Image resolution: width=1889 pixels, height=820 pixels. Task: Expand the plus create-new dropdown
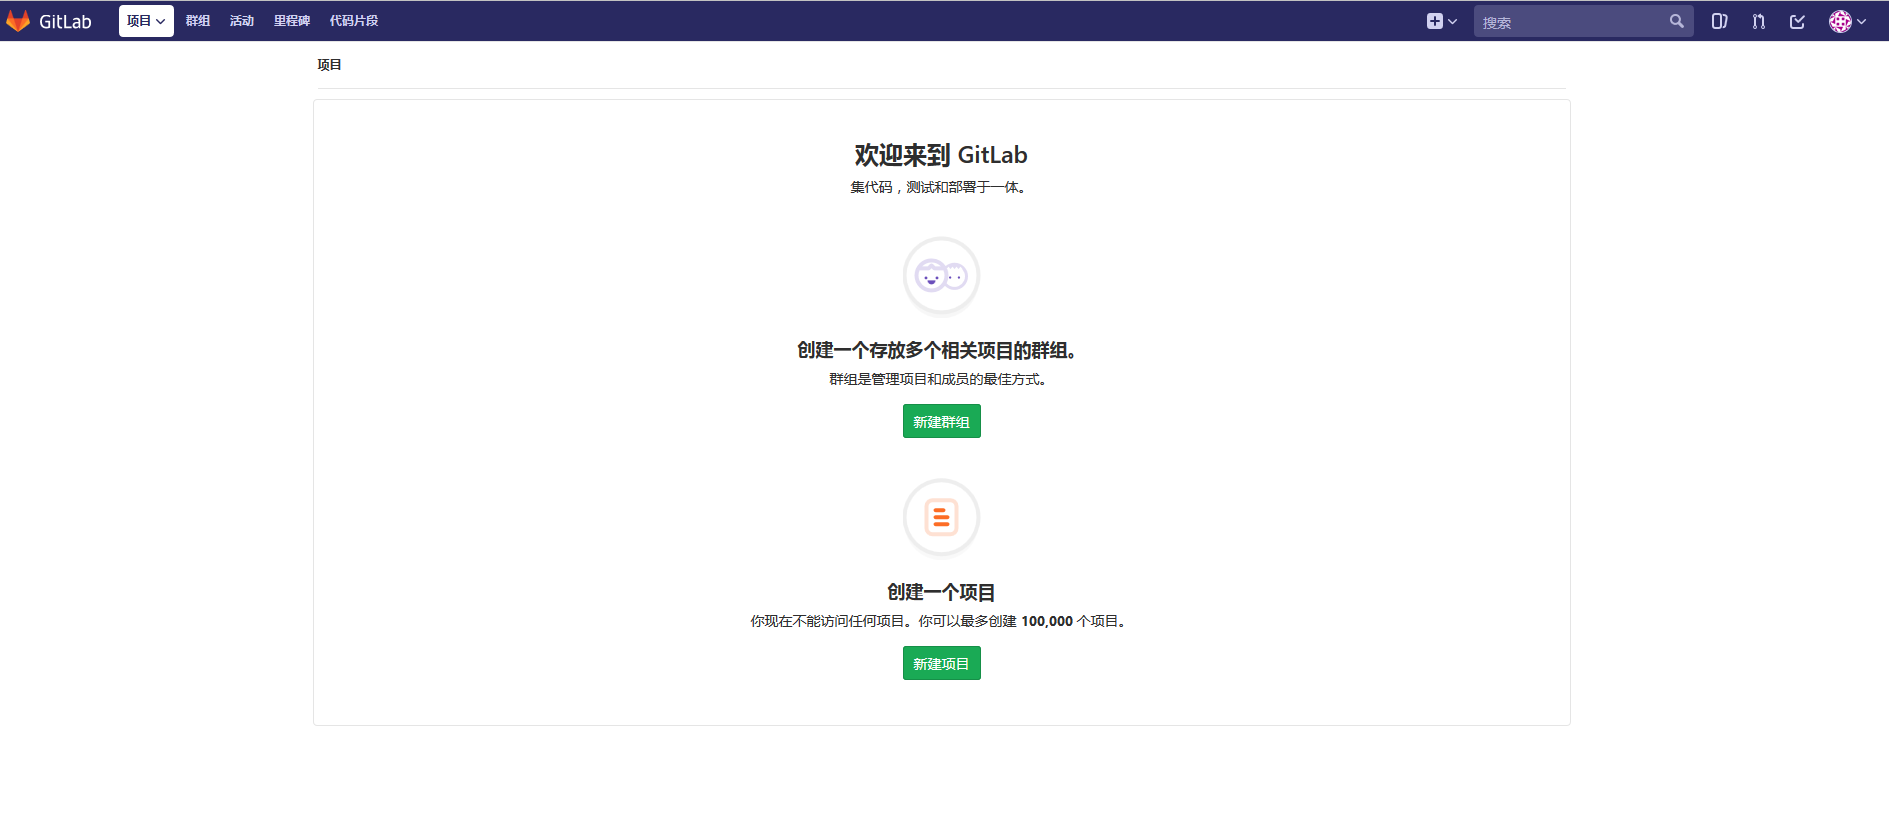coord(1441,21)
